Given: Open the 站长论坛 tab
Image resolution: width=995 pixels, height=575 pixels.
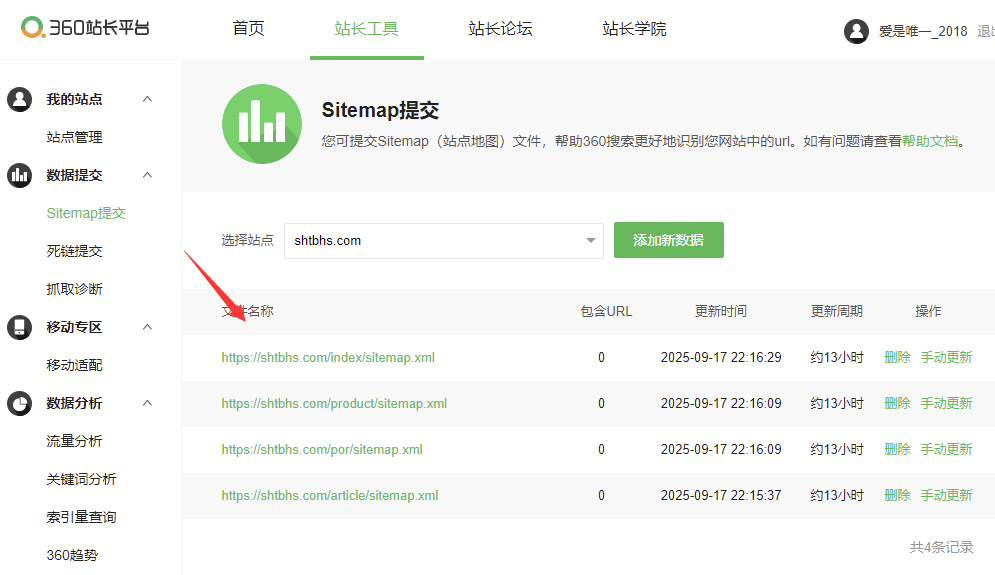Looking at the screenshot, I should click(x=501, y=29).
